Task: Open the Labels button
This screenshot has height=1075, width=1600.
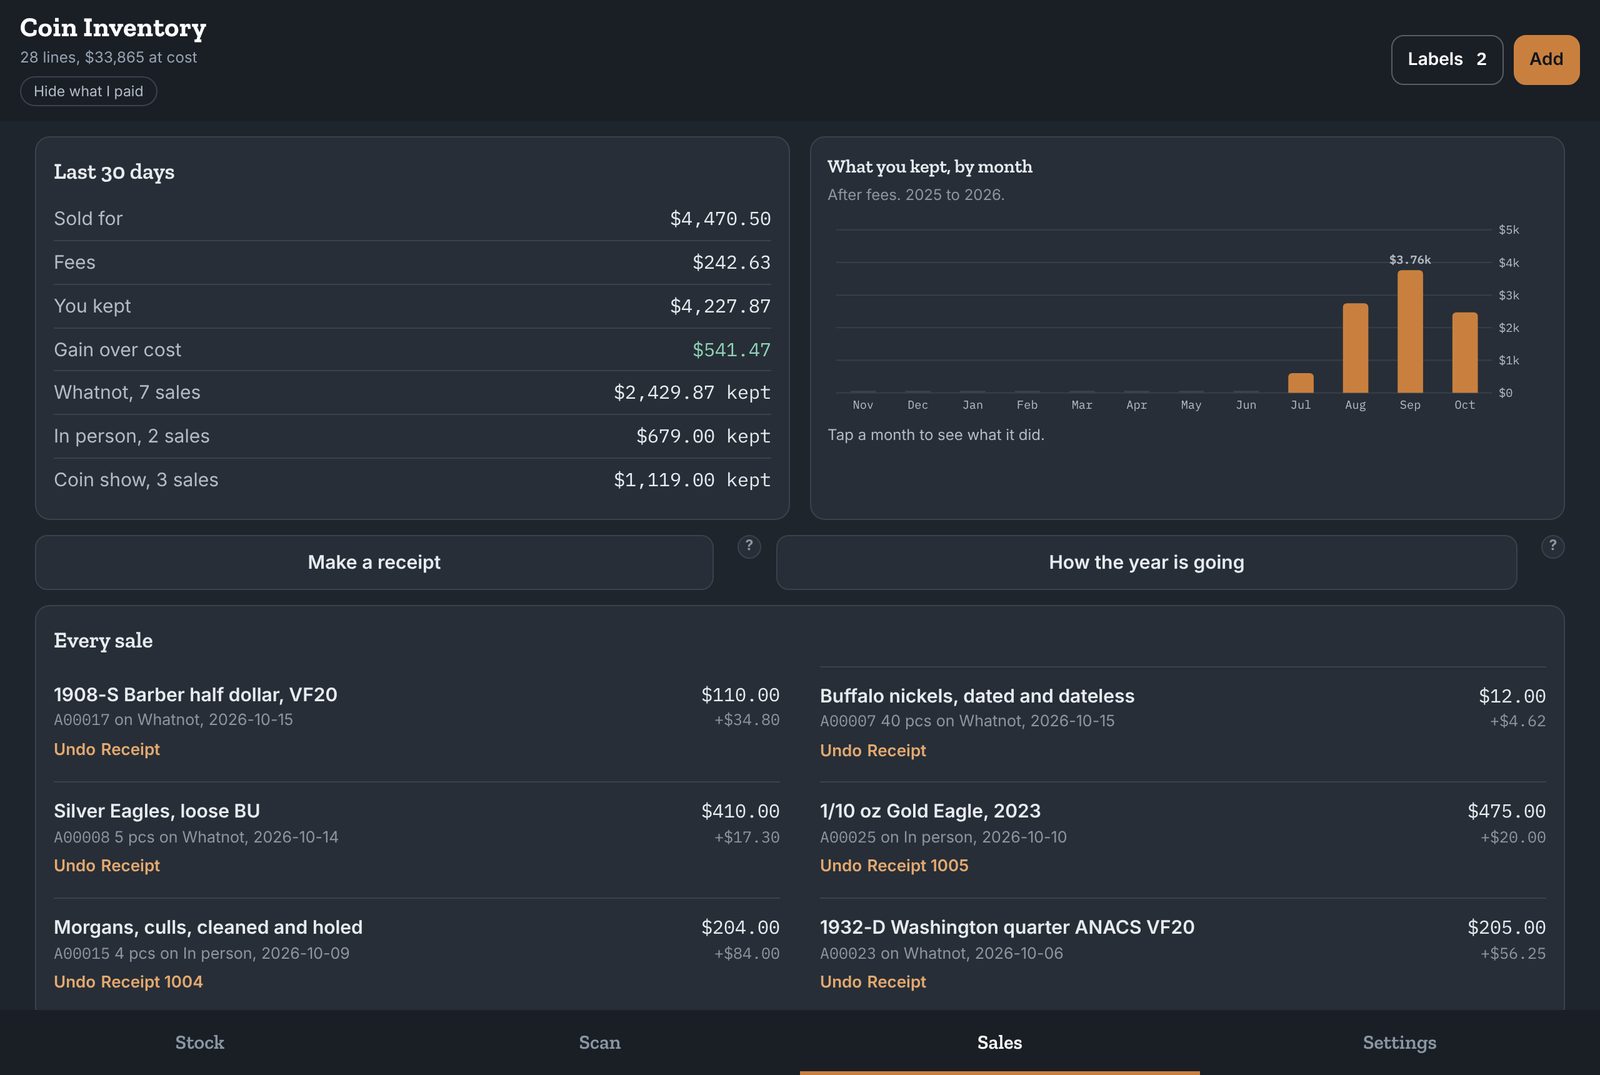Action: (1446, 60)
